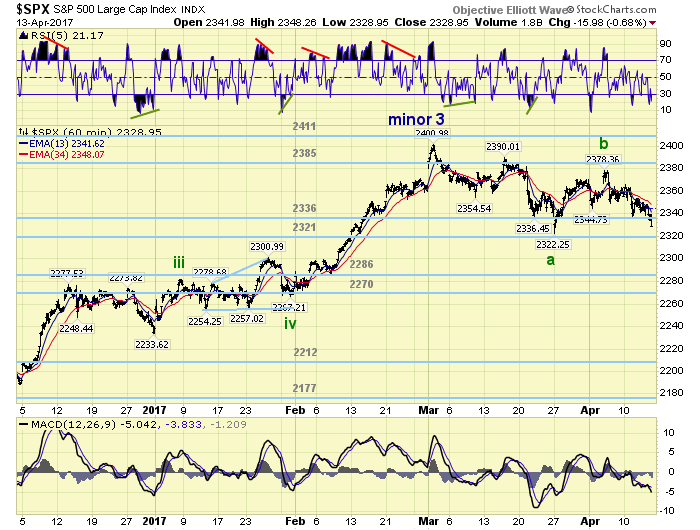700x530 pixels.
Task: Click the RSI(5) legend marker icon
Action: coord(24,36)
